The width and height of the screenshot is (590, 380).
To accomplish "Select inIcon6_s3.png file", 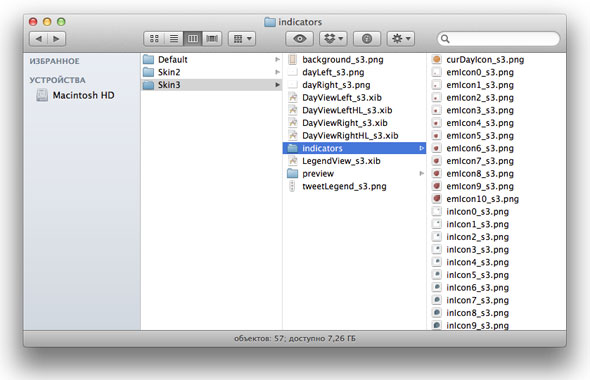I will click(497, 287).
